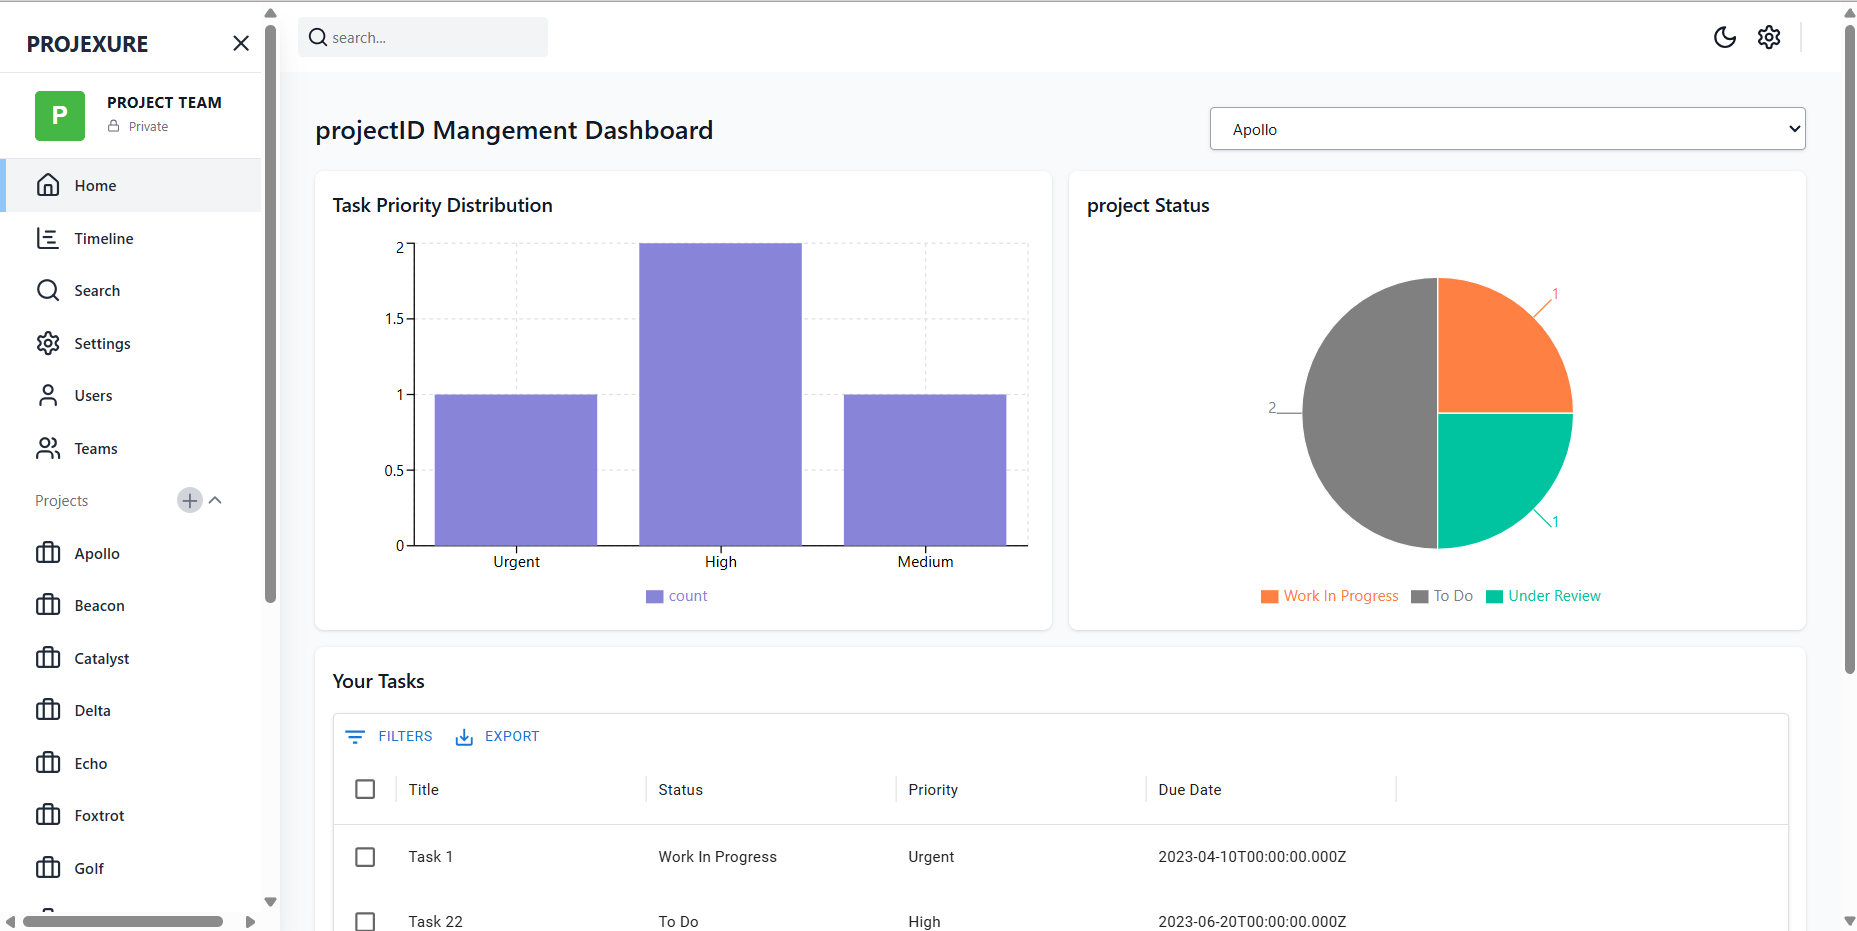
Task: Go to Home in the sidebar
Action: point(131,185)
